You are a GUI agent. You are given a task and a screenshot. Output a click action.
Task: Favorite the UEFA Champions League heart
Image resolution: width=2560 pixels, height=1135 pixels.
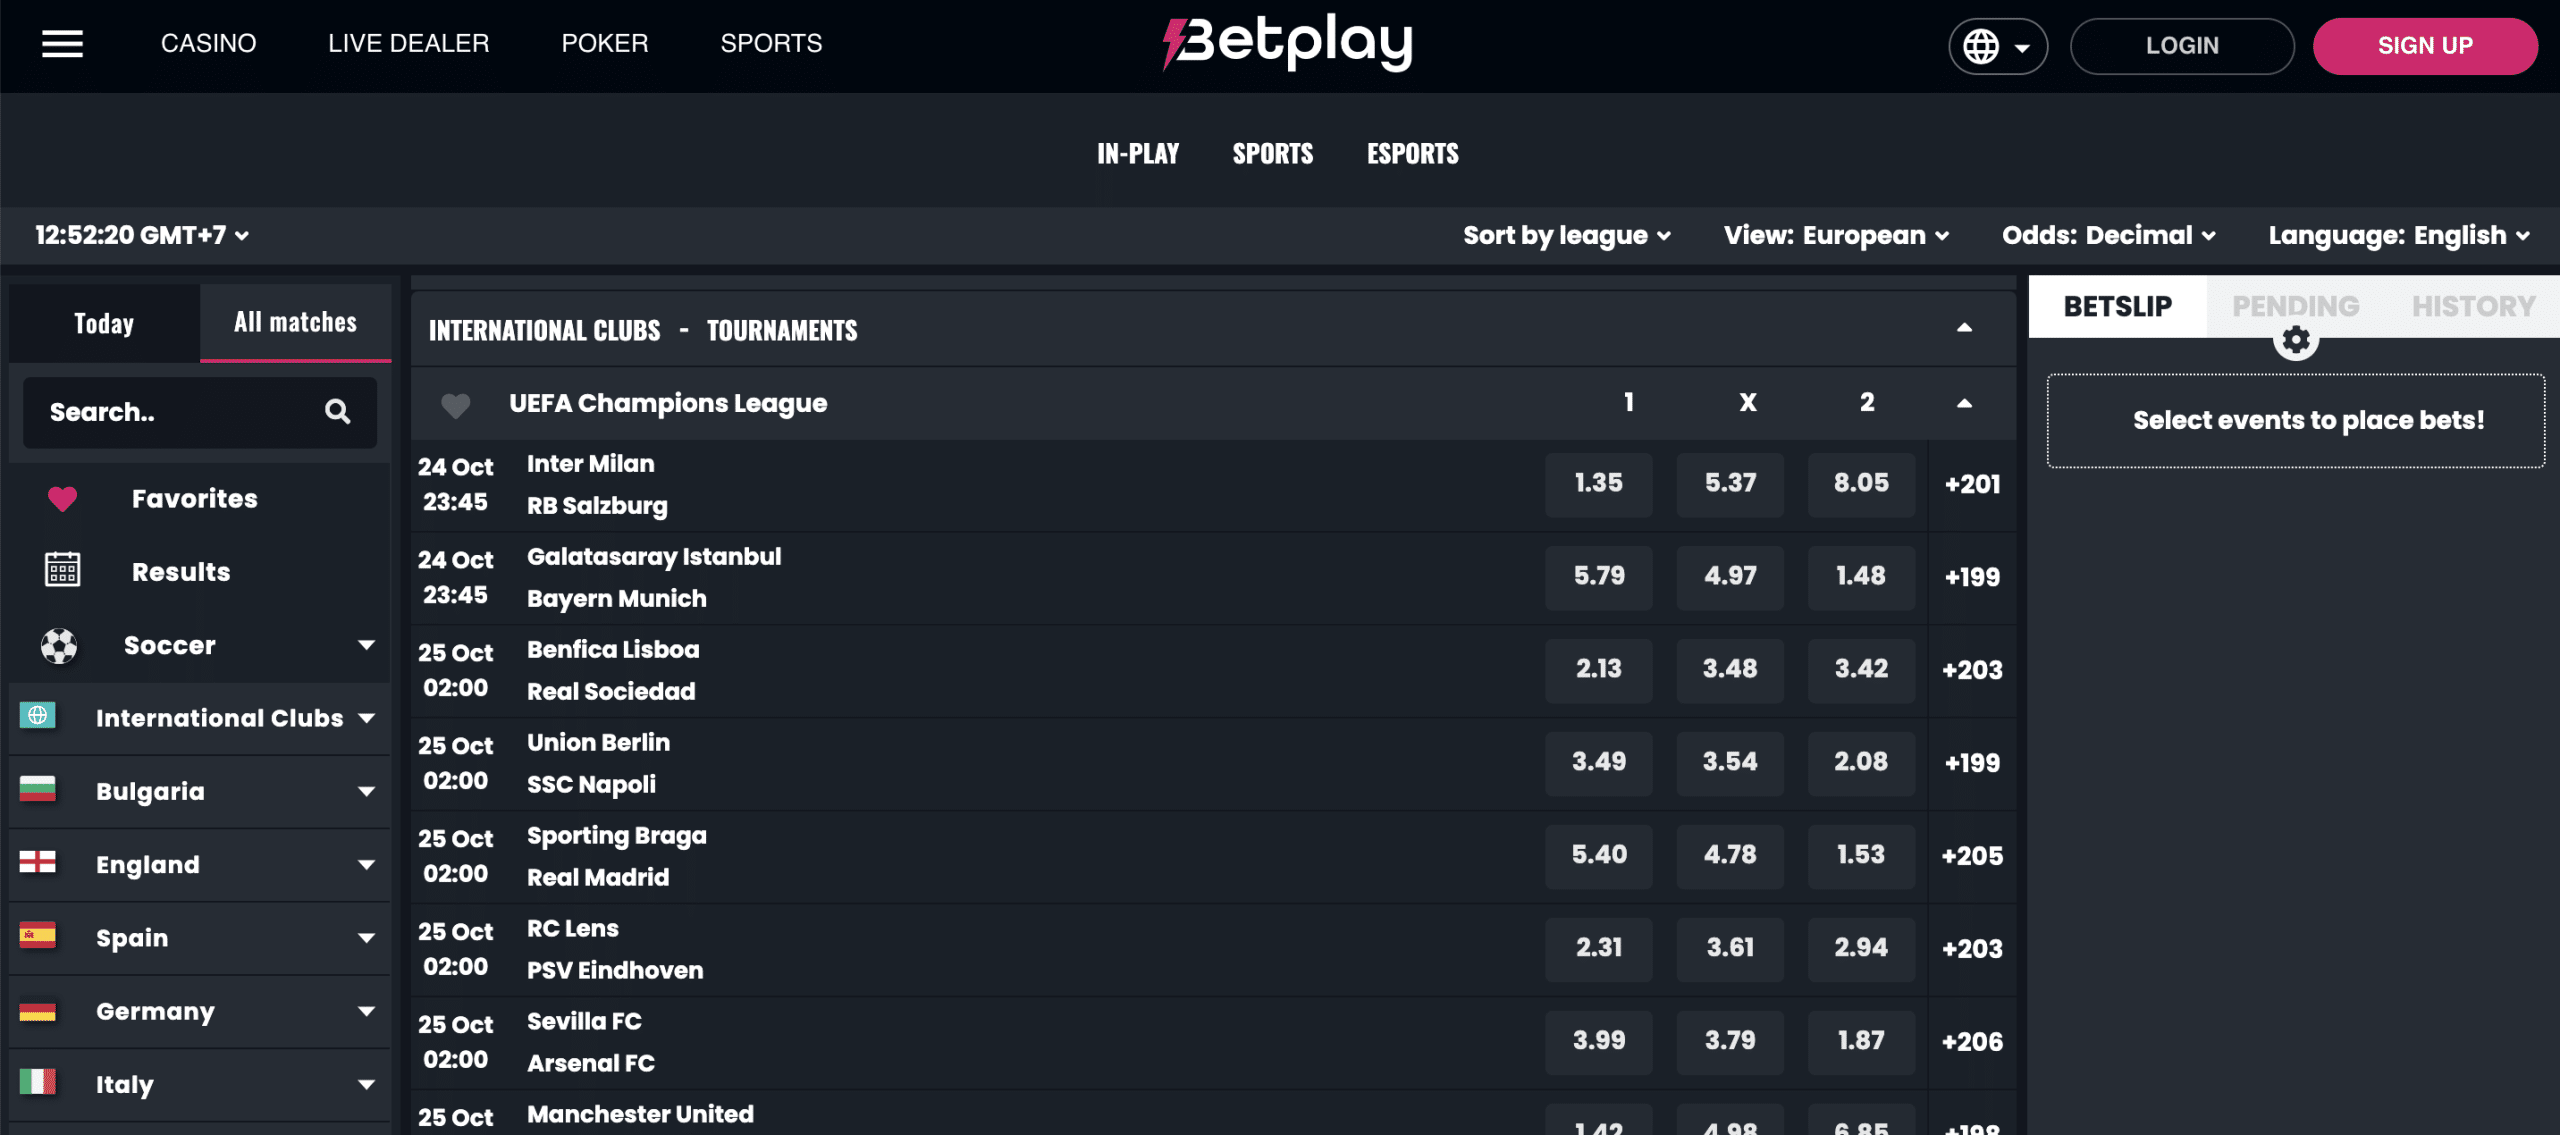456,405
